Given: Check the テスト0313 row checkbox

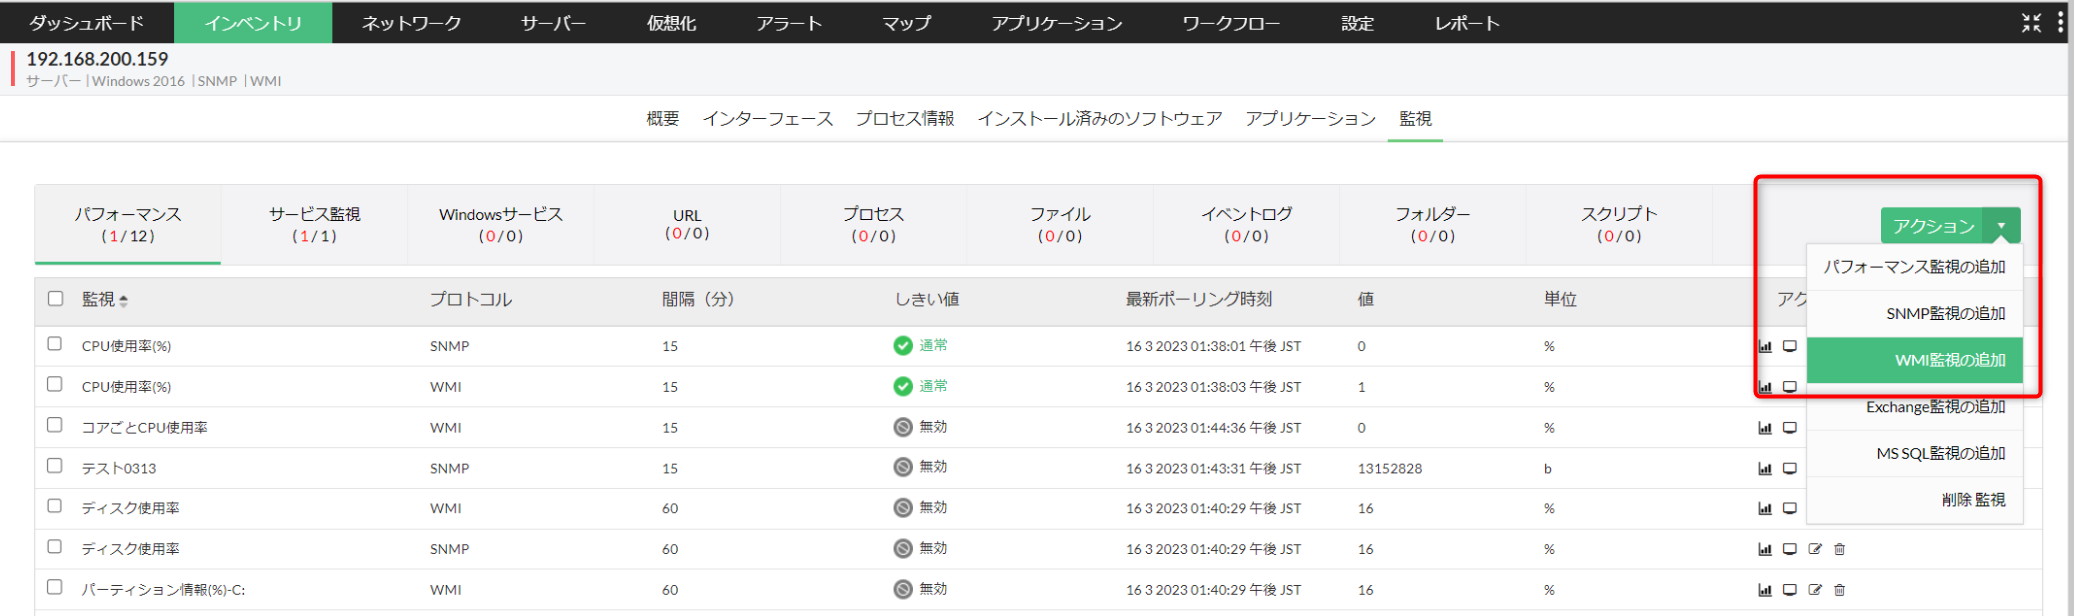Looking at the screenshot, I should [55, 466].
